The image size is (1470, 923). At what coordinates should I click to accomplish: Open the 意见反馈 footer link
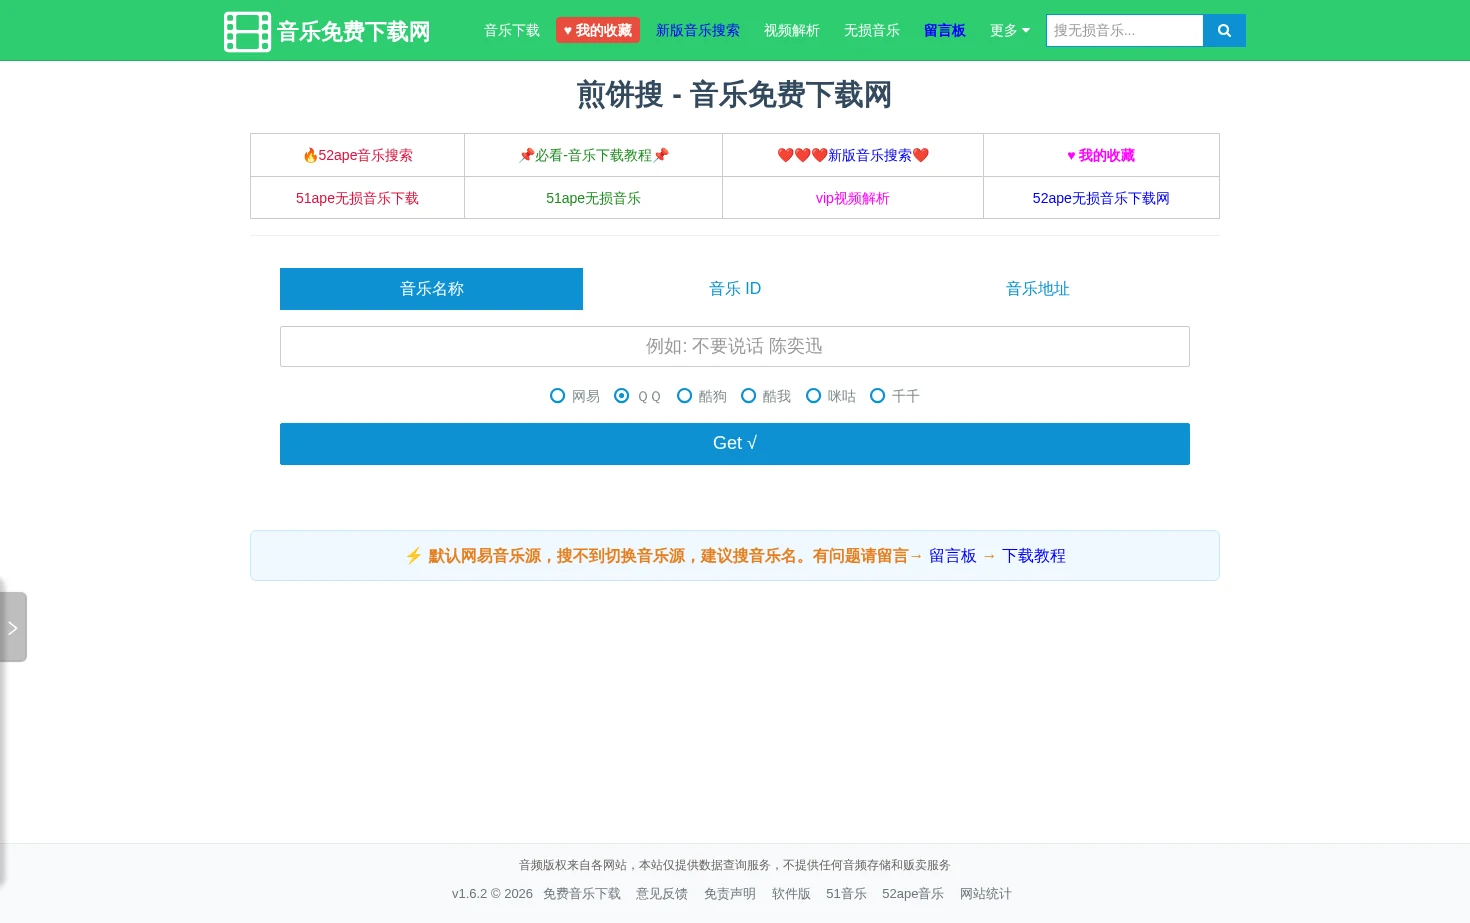click(x=662, y=894)
